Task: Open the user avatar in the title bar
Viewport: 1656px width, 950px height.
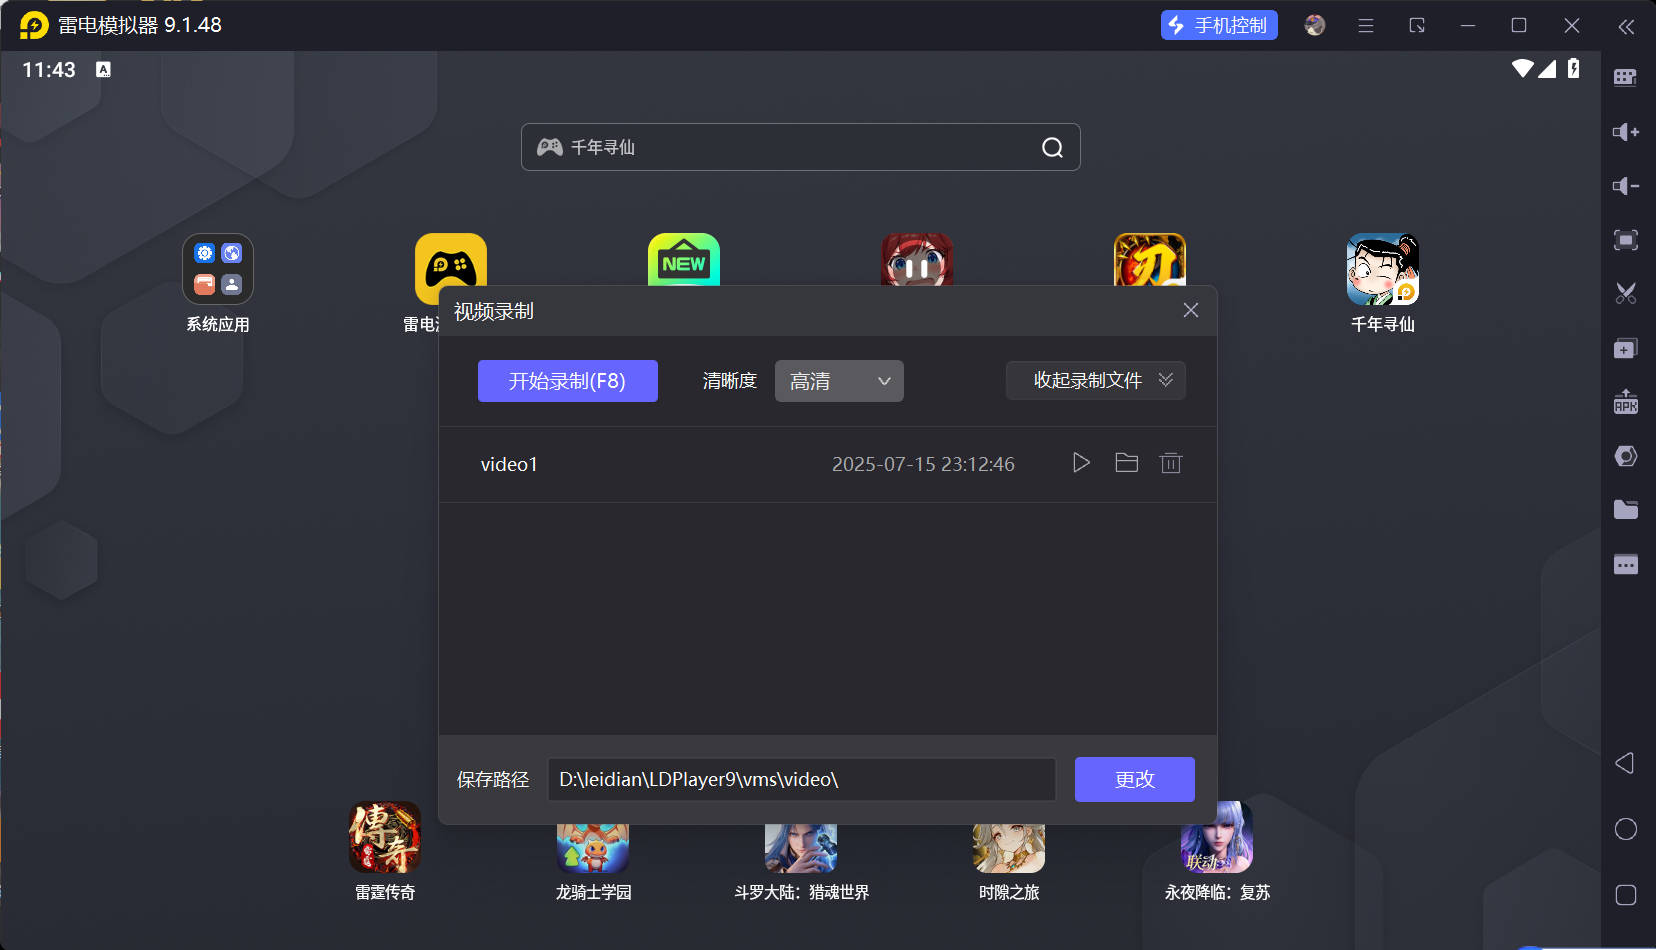Action: pos(1315,25)
